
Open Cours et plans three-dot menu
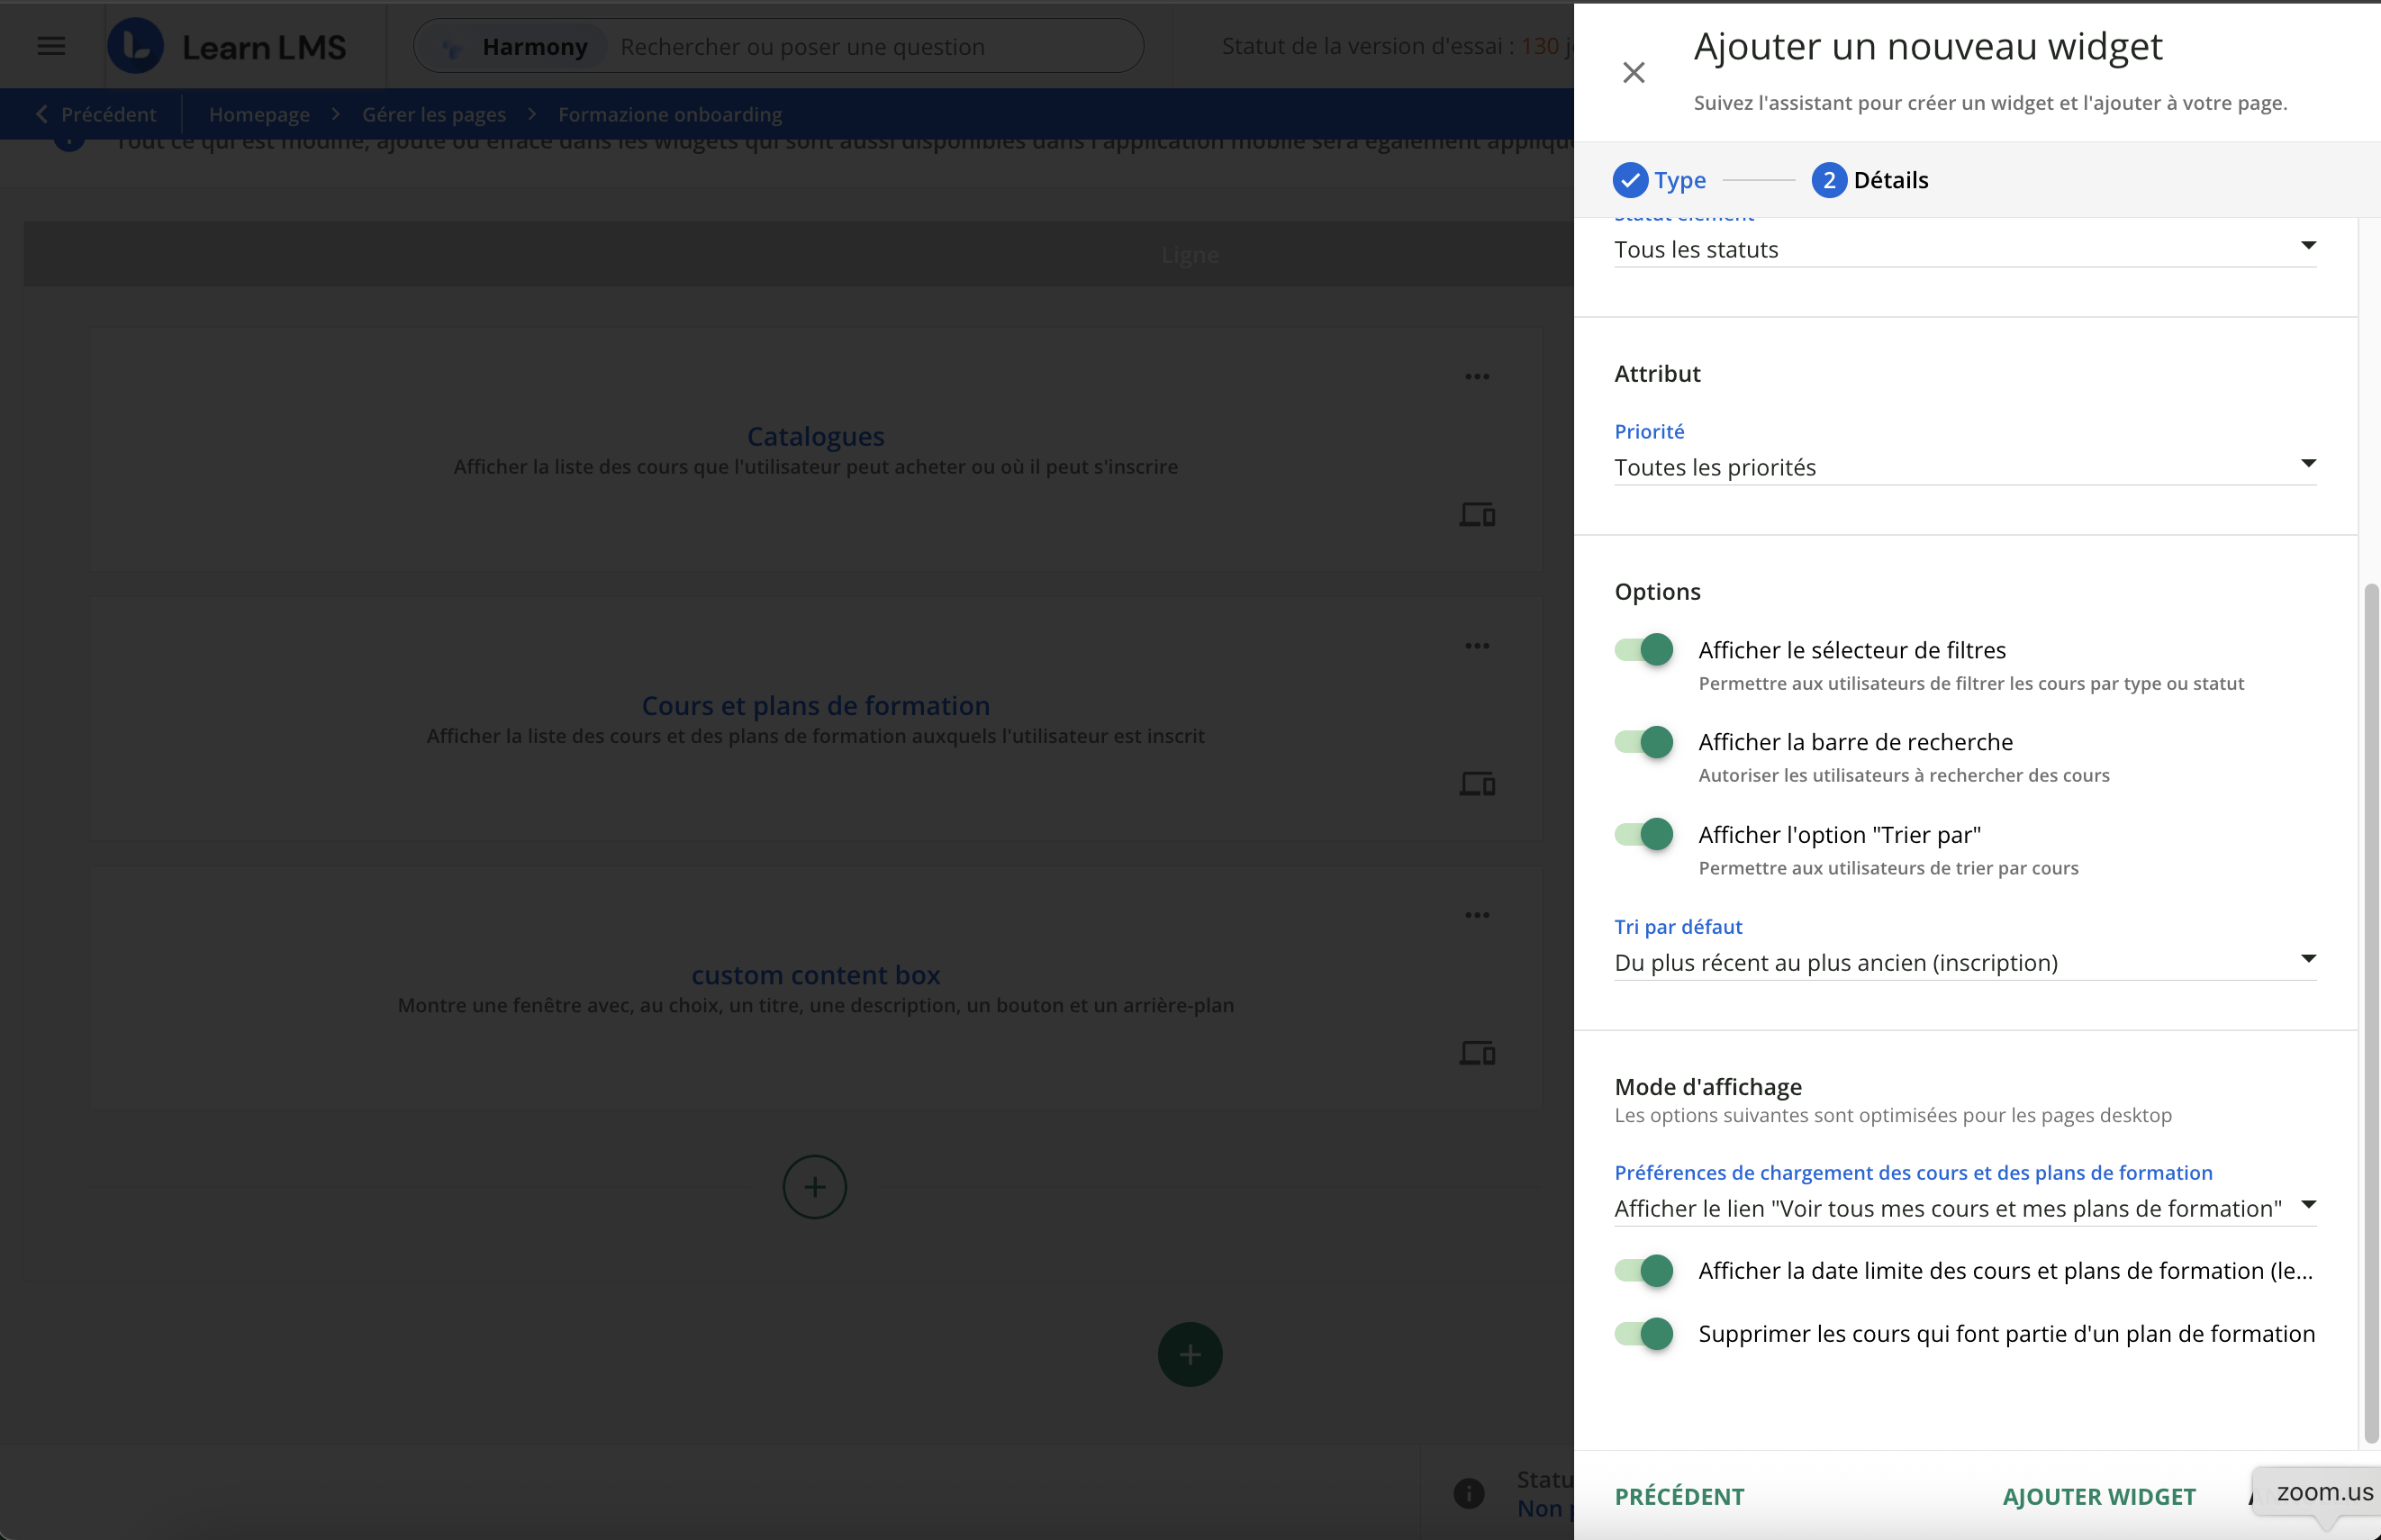tap(1477, 646)
